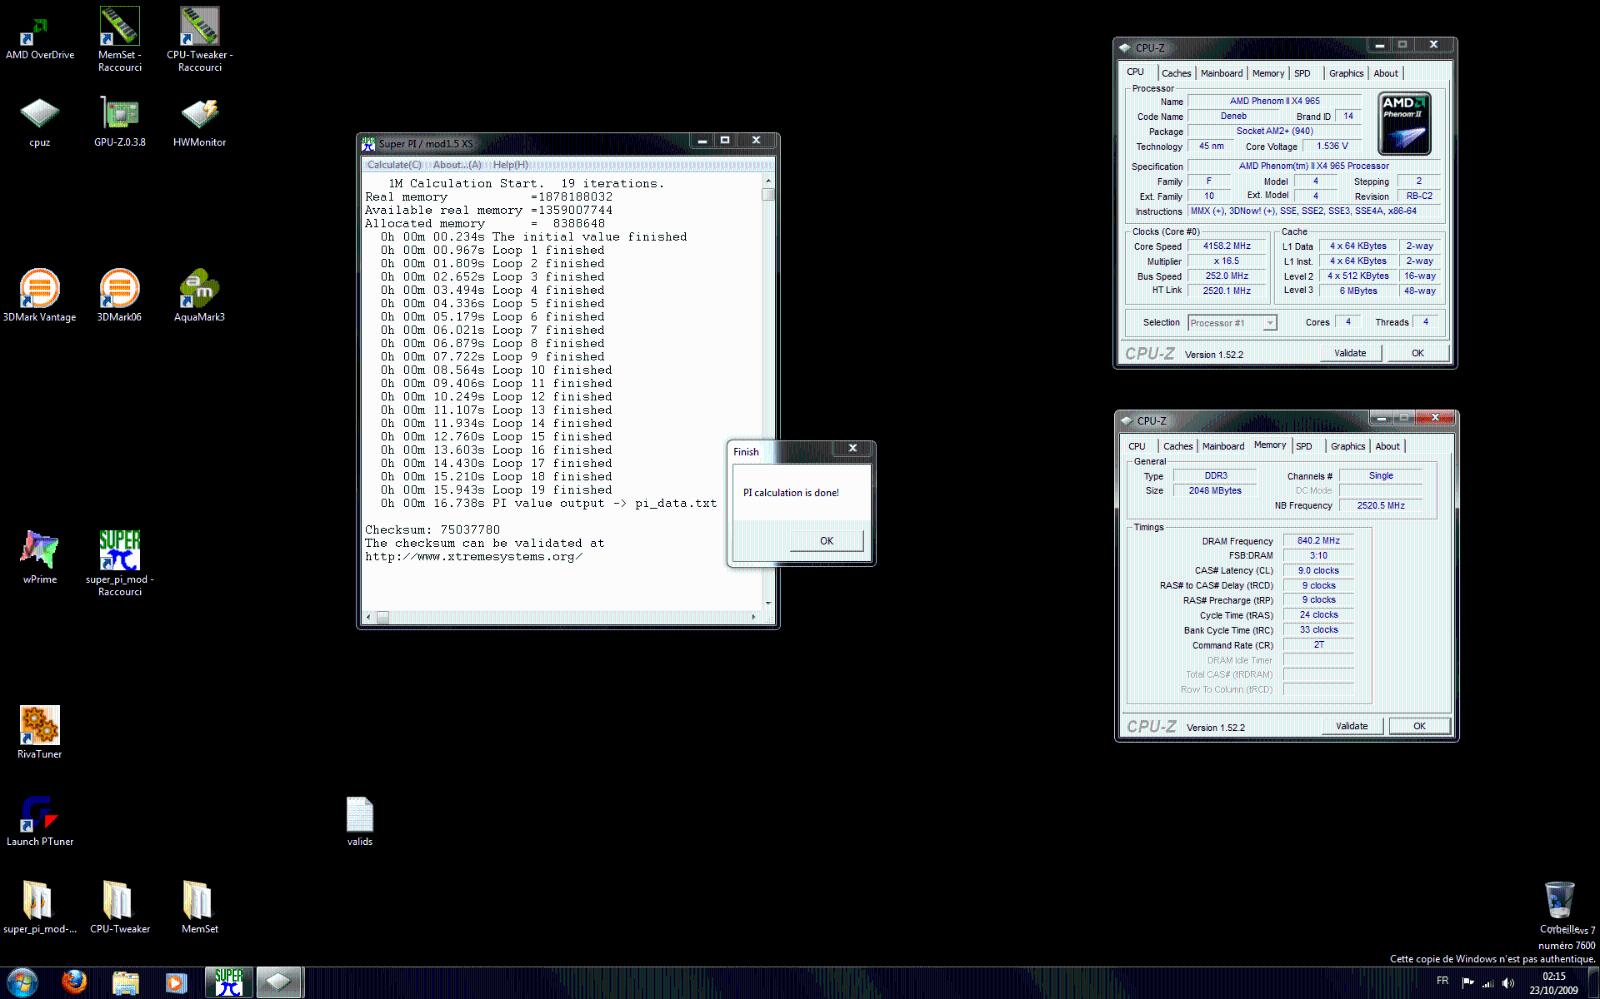1600x999 pixels.
Task: Select the valids text file
Action: [359, 820]
